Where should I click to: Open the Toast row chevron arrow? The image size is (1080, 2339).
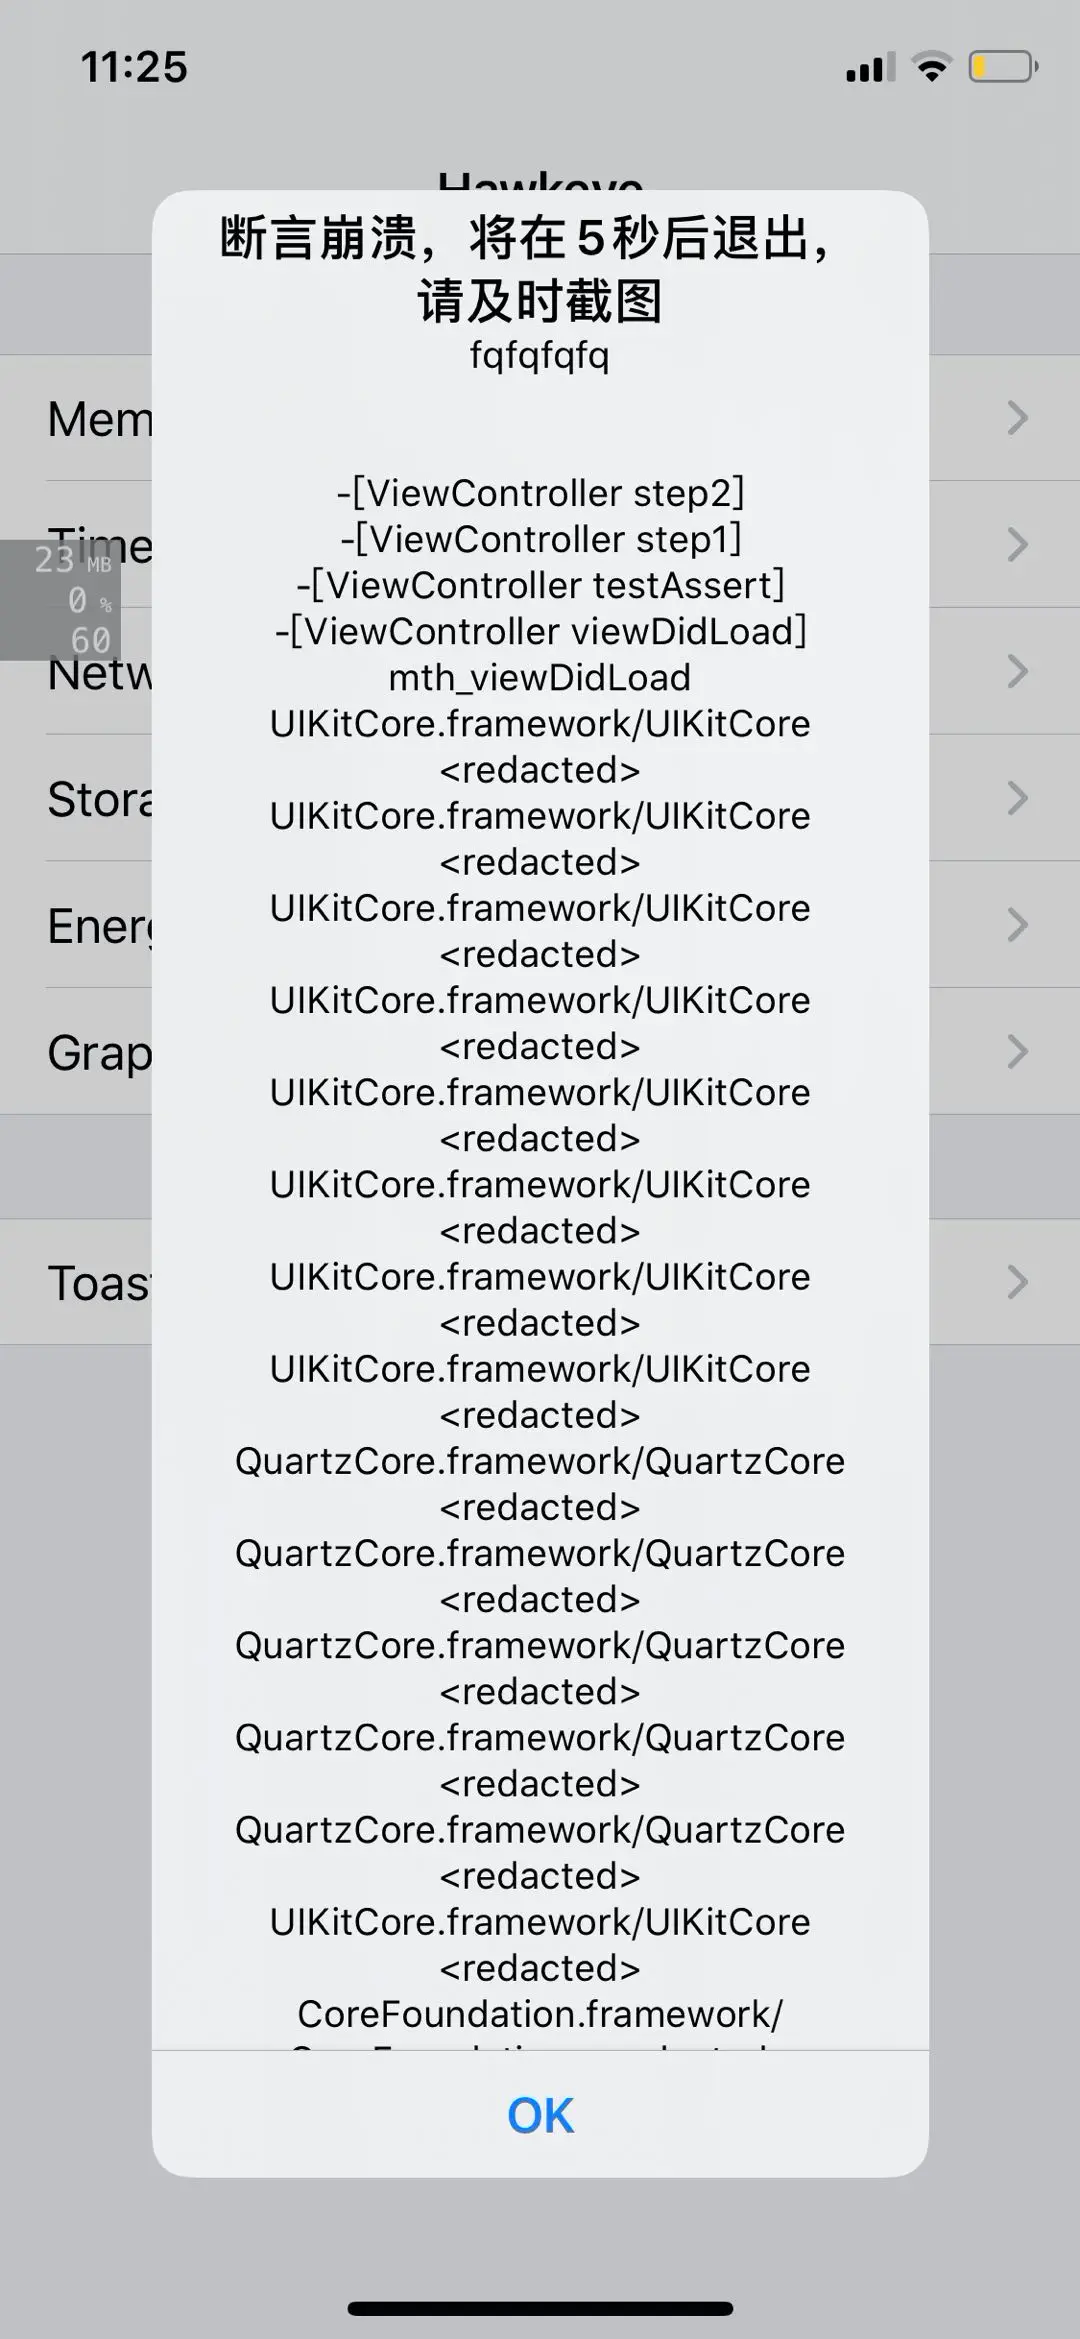1017,1282
